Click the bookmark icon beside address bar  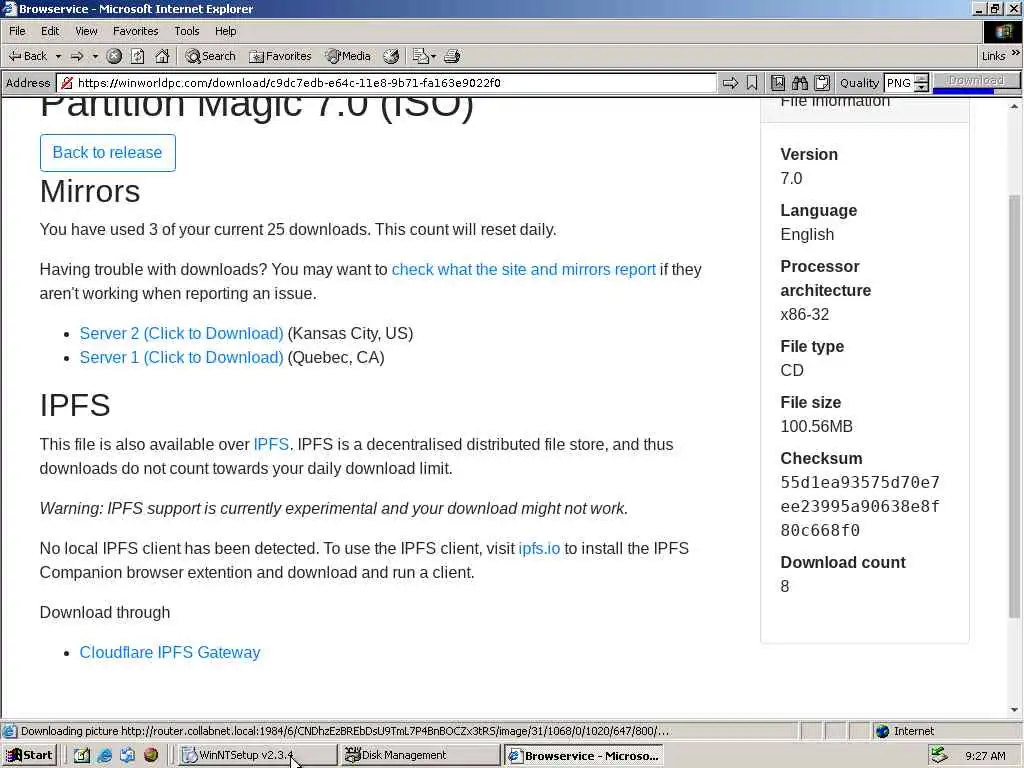pos(752,82)
